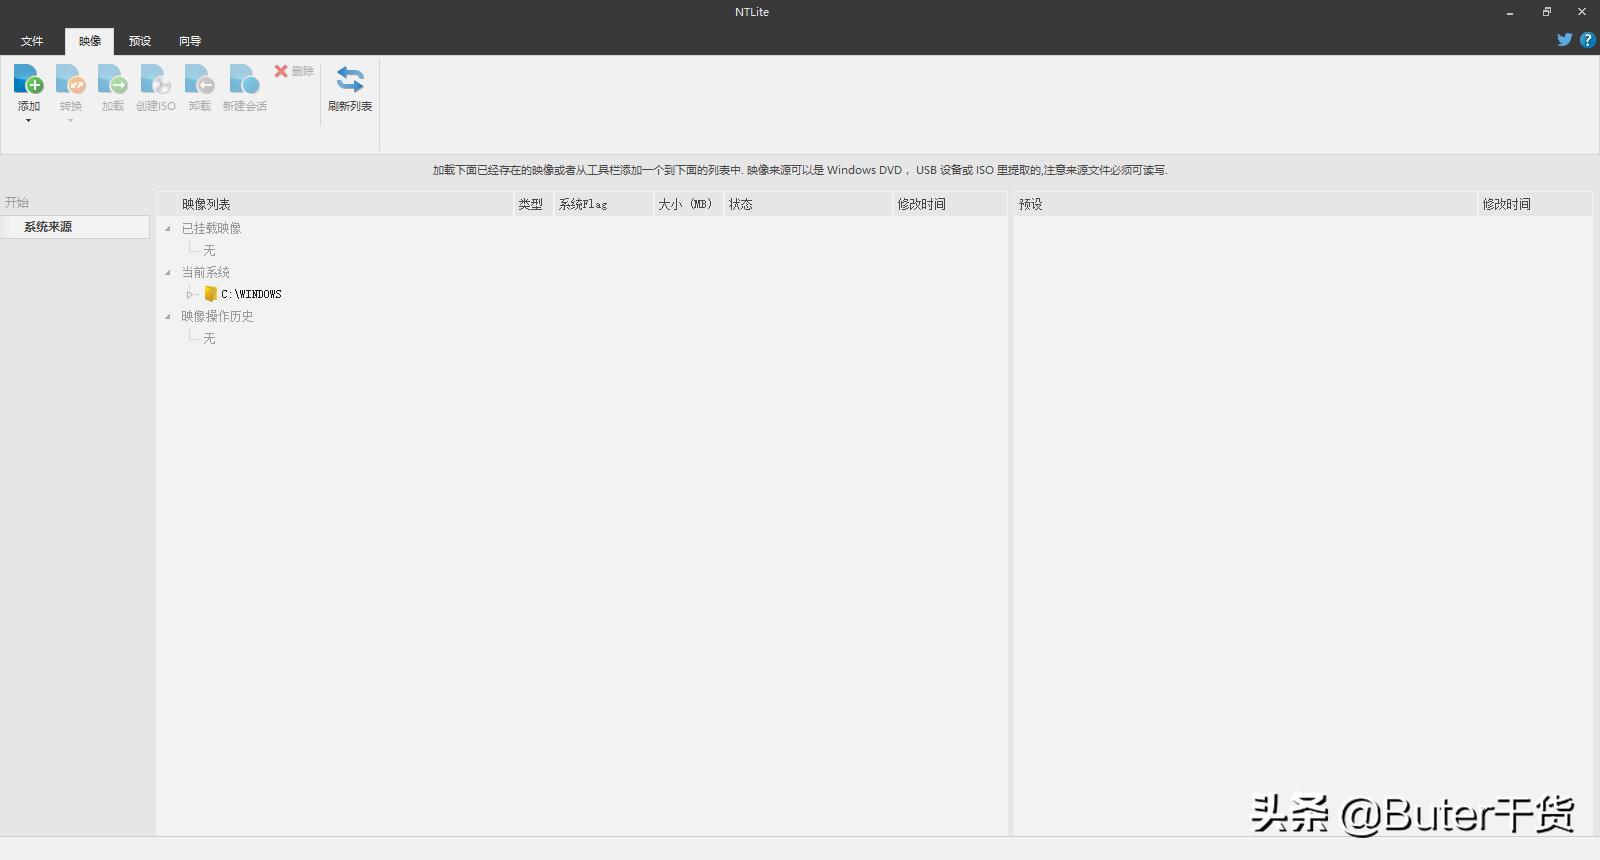Click the red 删除 (Delete) button

(x=294, y=71)
